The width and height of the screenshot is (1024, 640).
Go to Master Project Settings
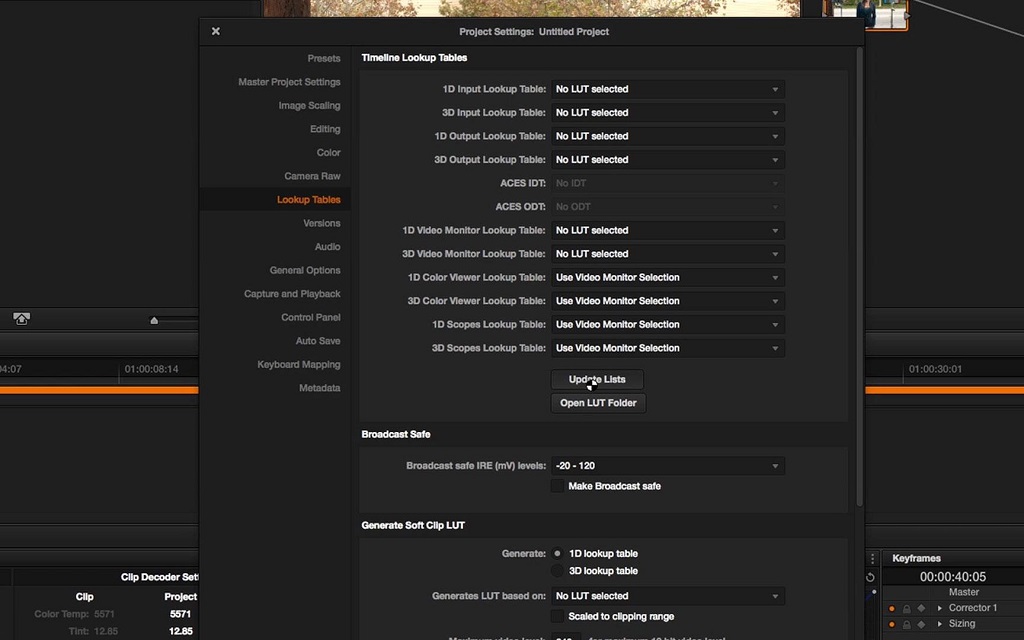(289, 82)
